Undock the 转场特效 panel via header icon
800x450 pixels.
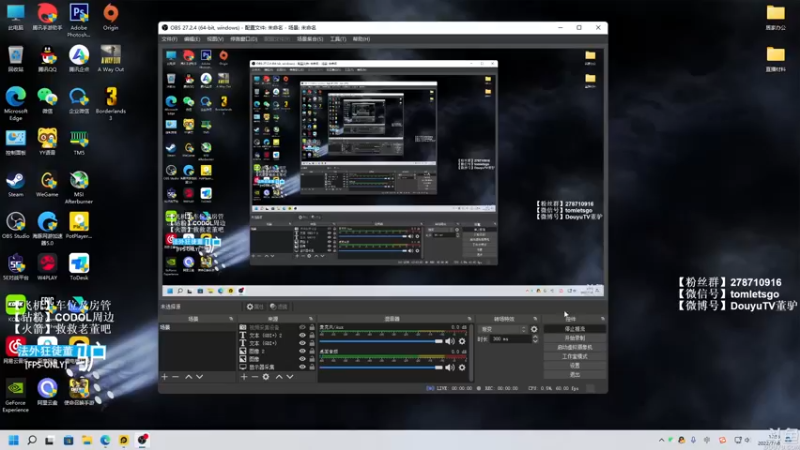coord(535,319)
